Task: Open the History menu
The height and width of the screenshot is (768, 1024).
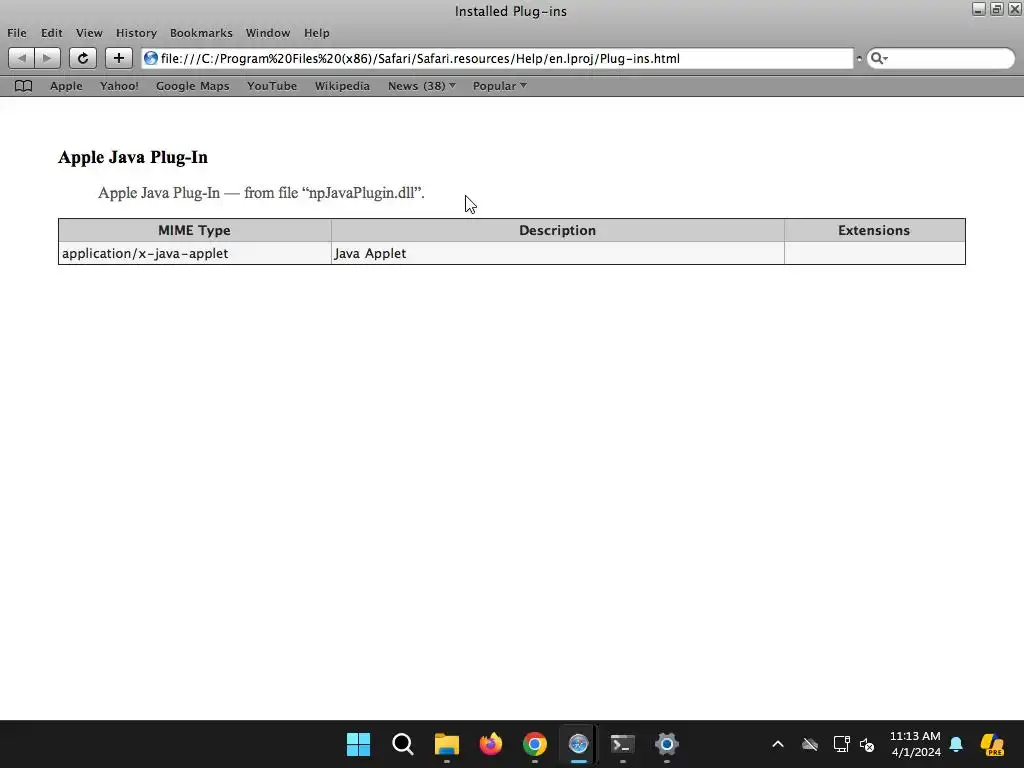Action: pyautogui.click(x=136, y=33)
